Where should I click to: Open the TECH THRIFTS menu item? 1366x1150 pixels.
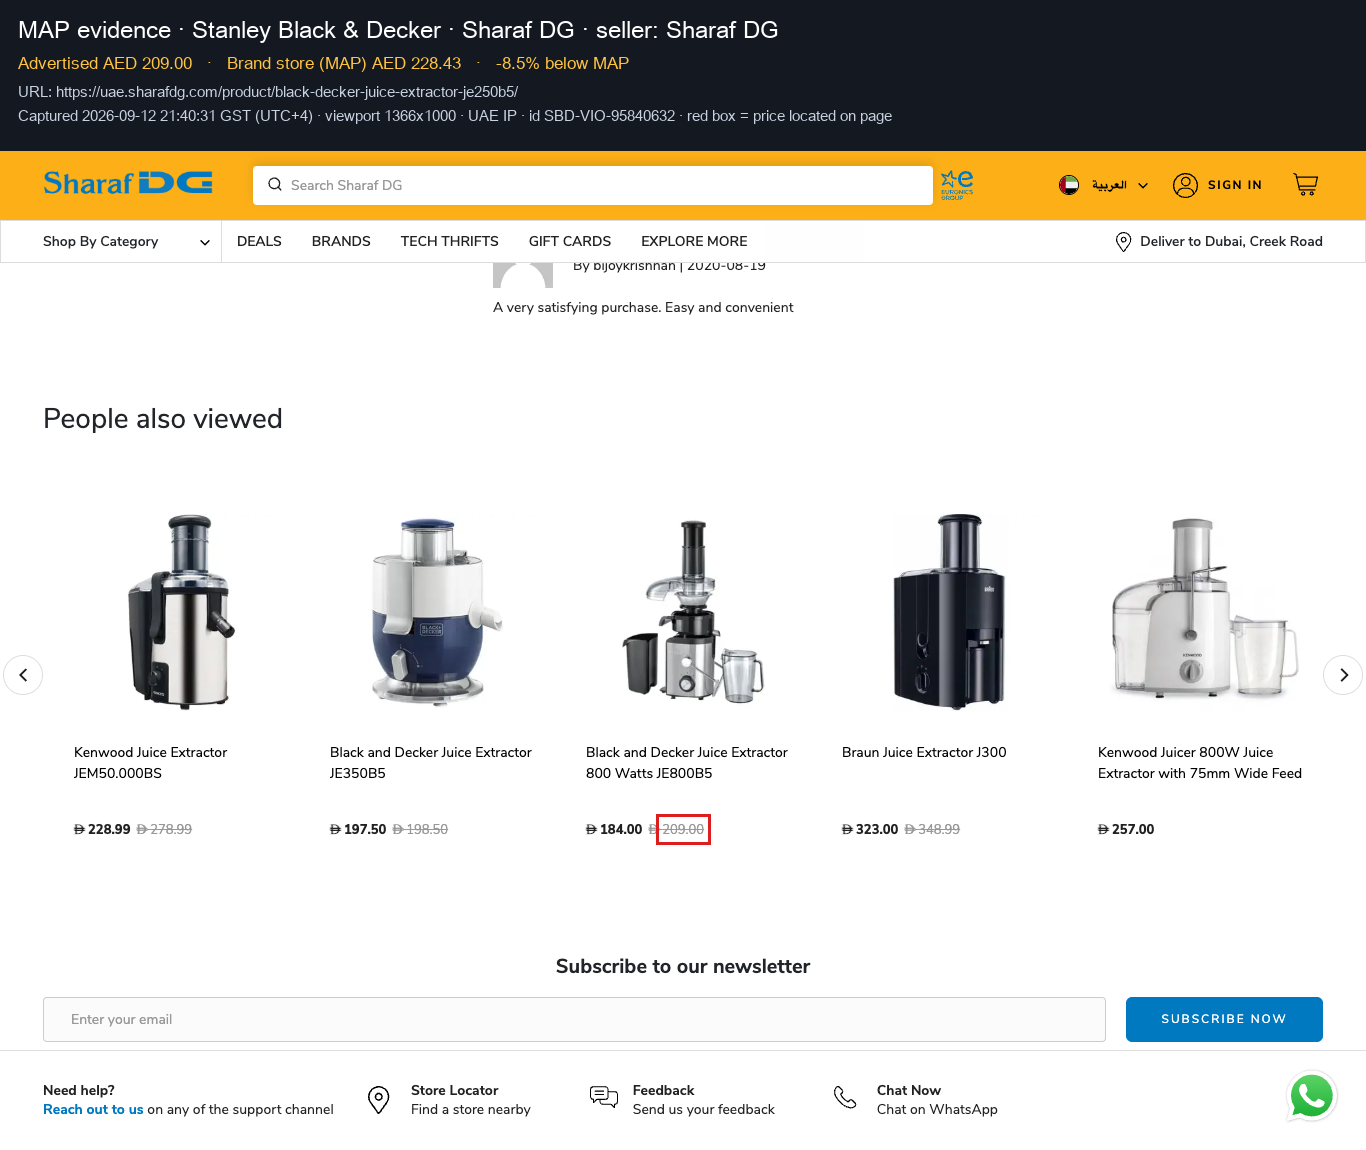pos(450,242)
